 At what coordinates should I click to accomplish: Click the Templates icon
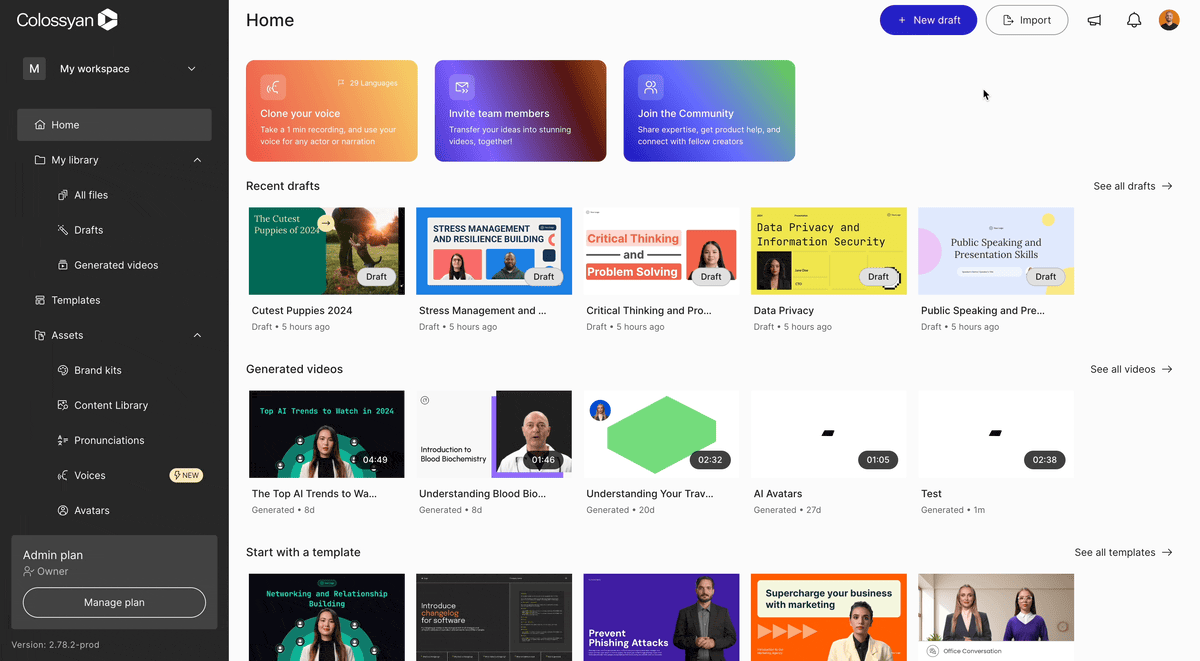click(x=40, y=300)
